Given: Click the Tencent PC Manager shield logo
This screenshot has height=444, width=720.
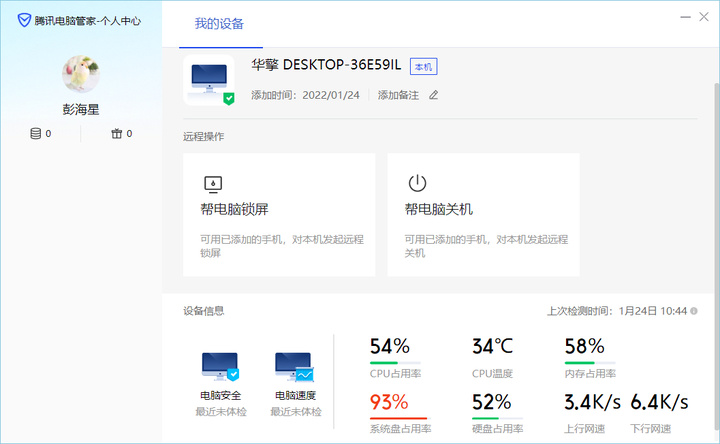Looking at the screenshot, I should [24, 20].
